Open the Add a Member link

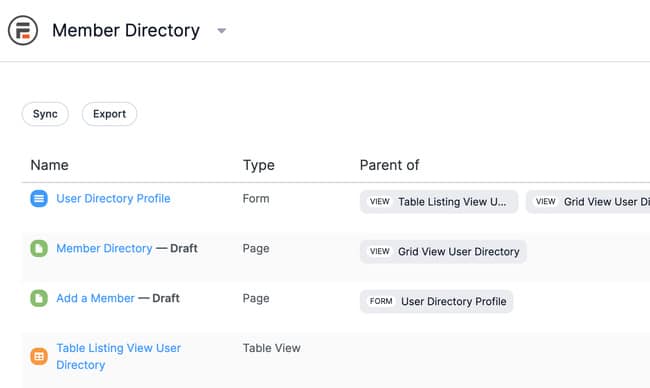tap(95, 298)
